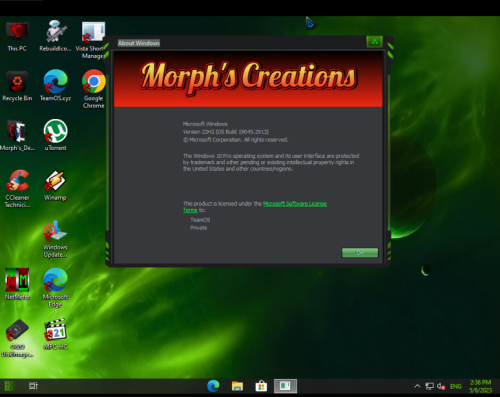Close the About Windows dialog
Image resolution: width=500 pixels, height=397 pixels.
[374, 42]
